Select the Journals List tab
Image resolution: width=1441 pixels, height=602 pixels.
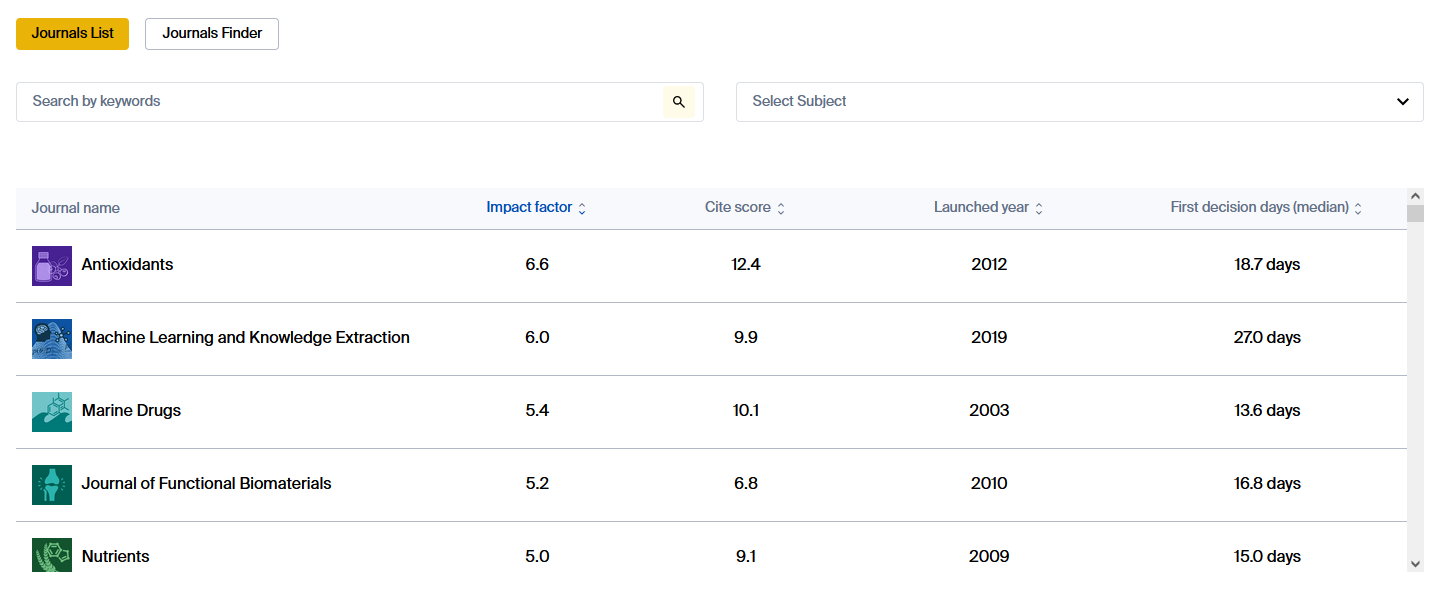tap(72, 34)
